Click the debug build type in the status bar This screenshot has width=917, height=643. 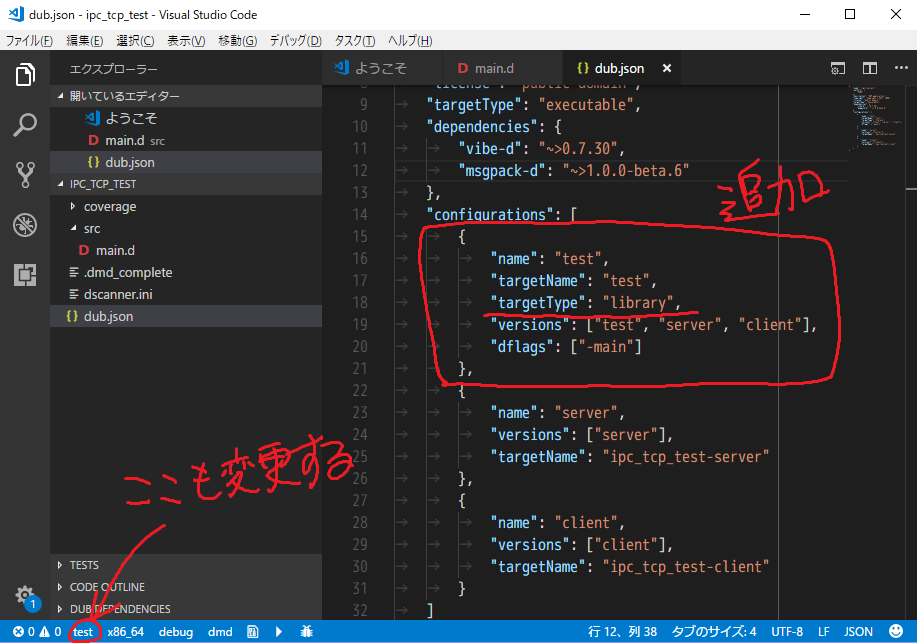click(x=175, y=631)
